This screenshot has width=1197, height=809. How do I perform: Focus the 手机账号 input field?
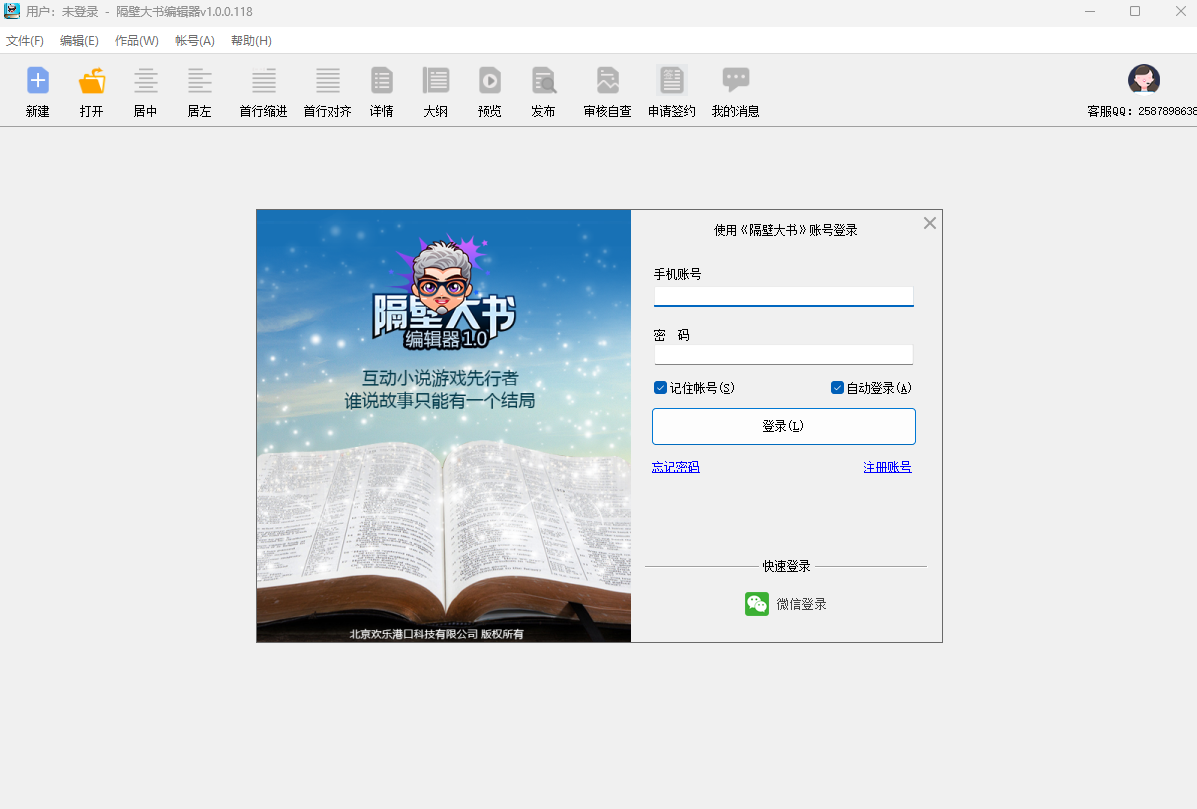[783, 295]
